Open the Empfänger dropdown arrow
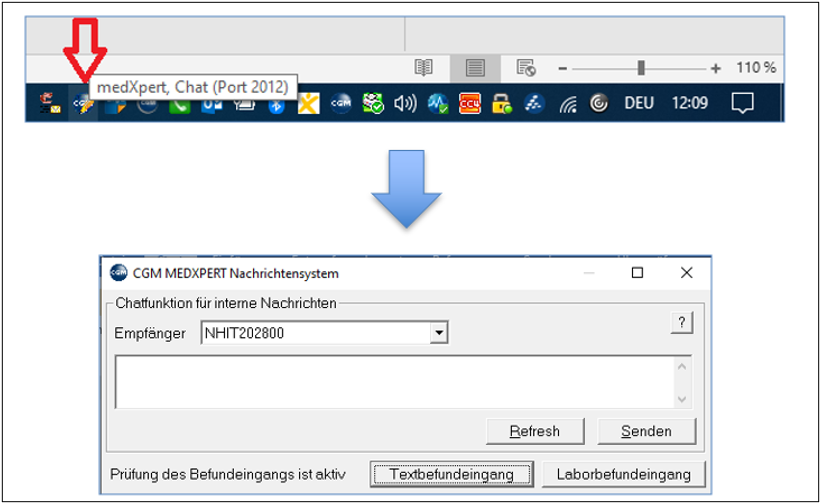 point(439,333)
